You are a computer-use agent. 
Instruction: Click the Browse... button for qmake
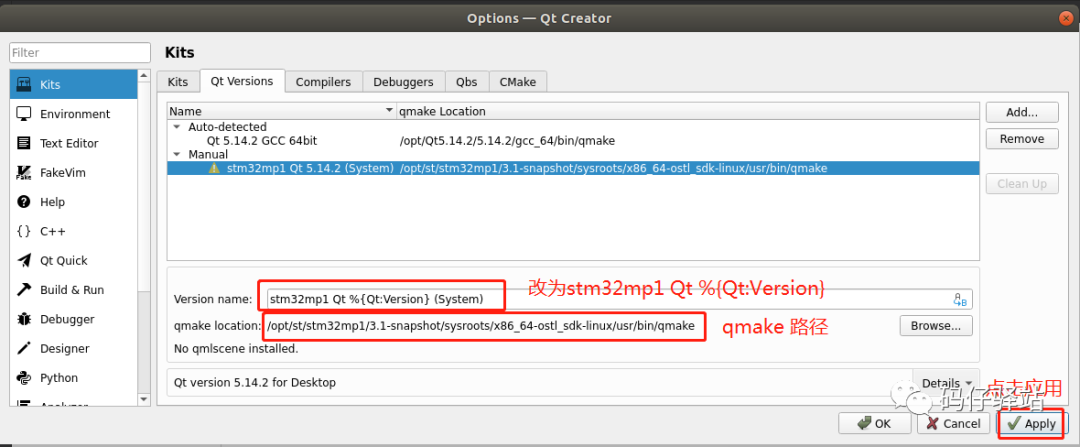point(935,325)
